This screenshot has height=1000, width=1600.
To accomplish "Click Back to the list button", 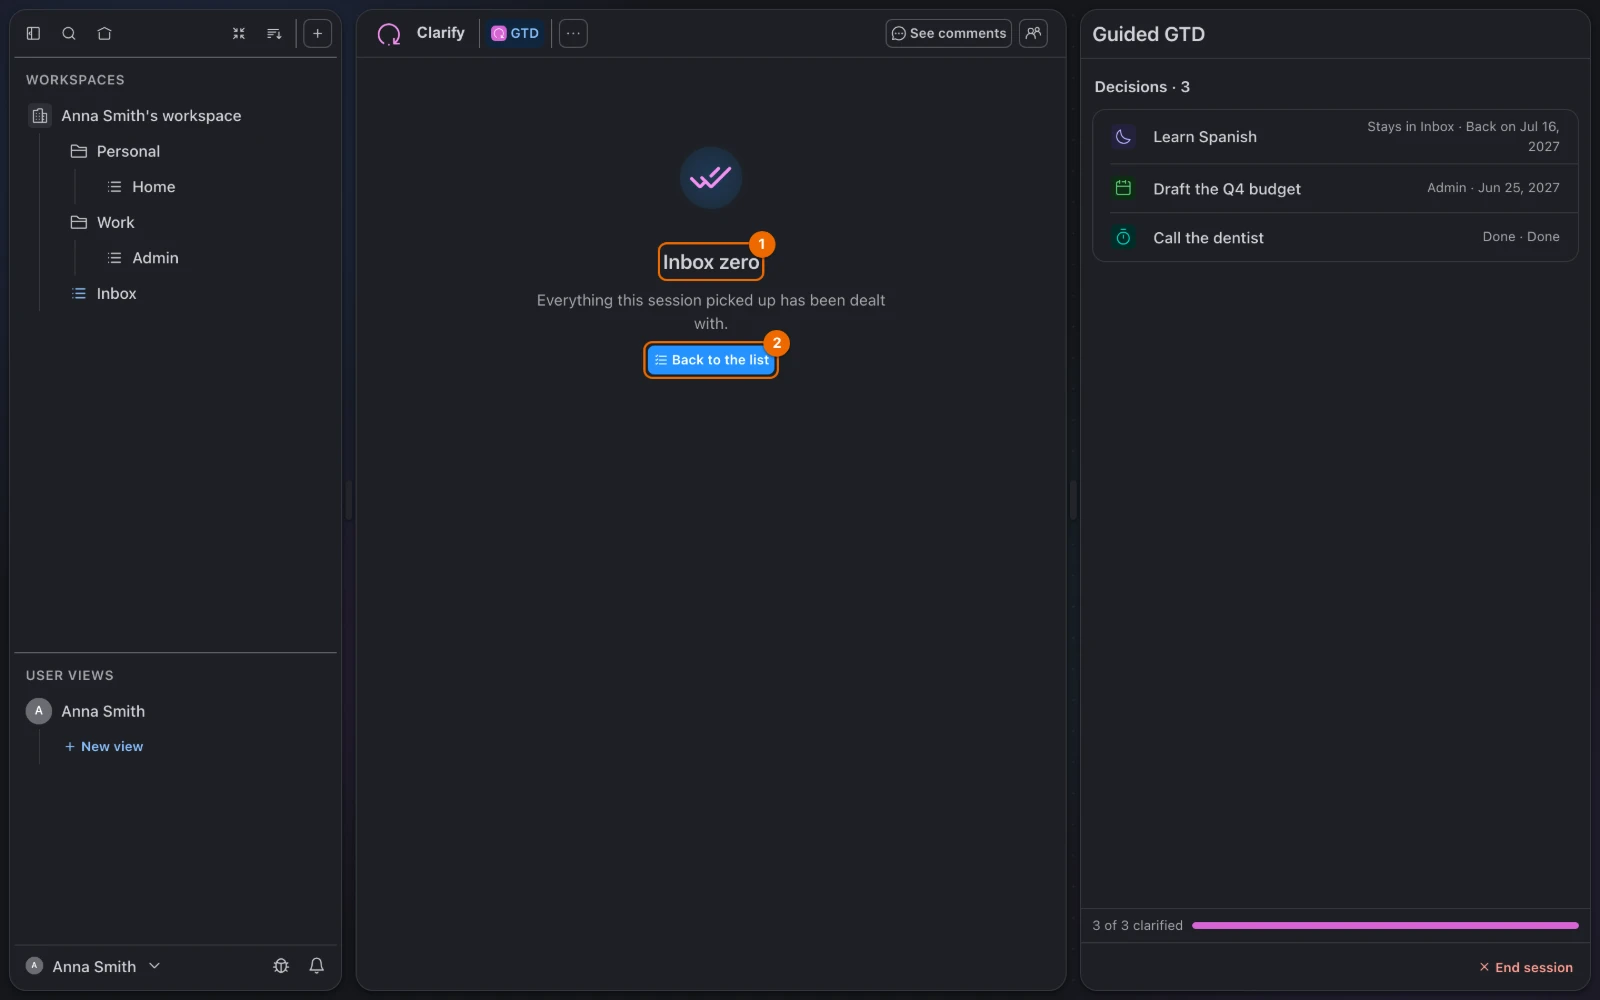I will (x=711, y=360).
